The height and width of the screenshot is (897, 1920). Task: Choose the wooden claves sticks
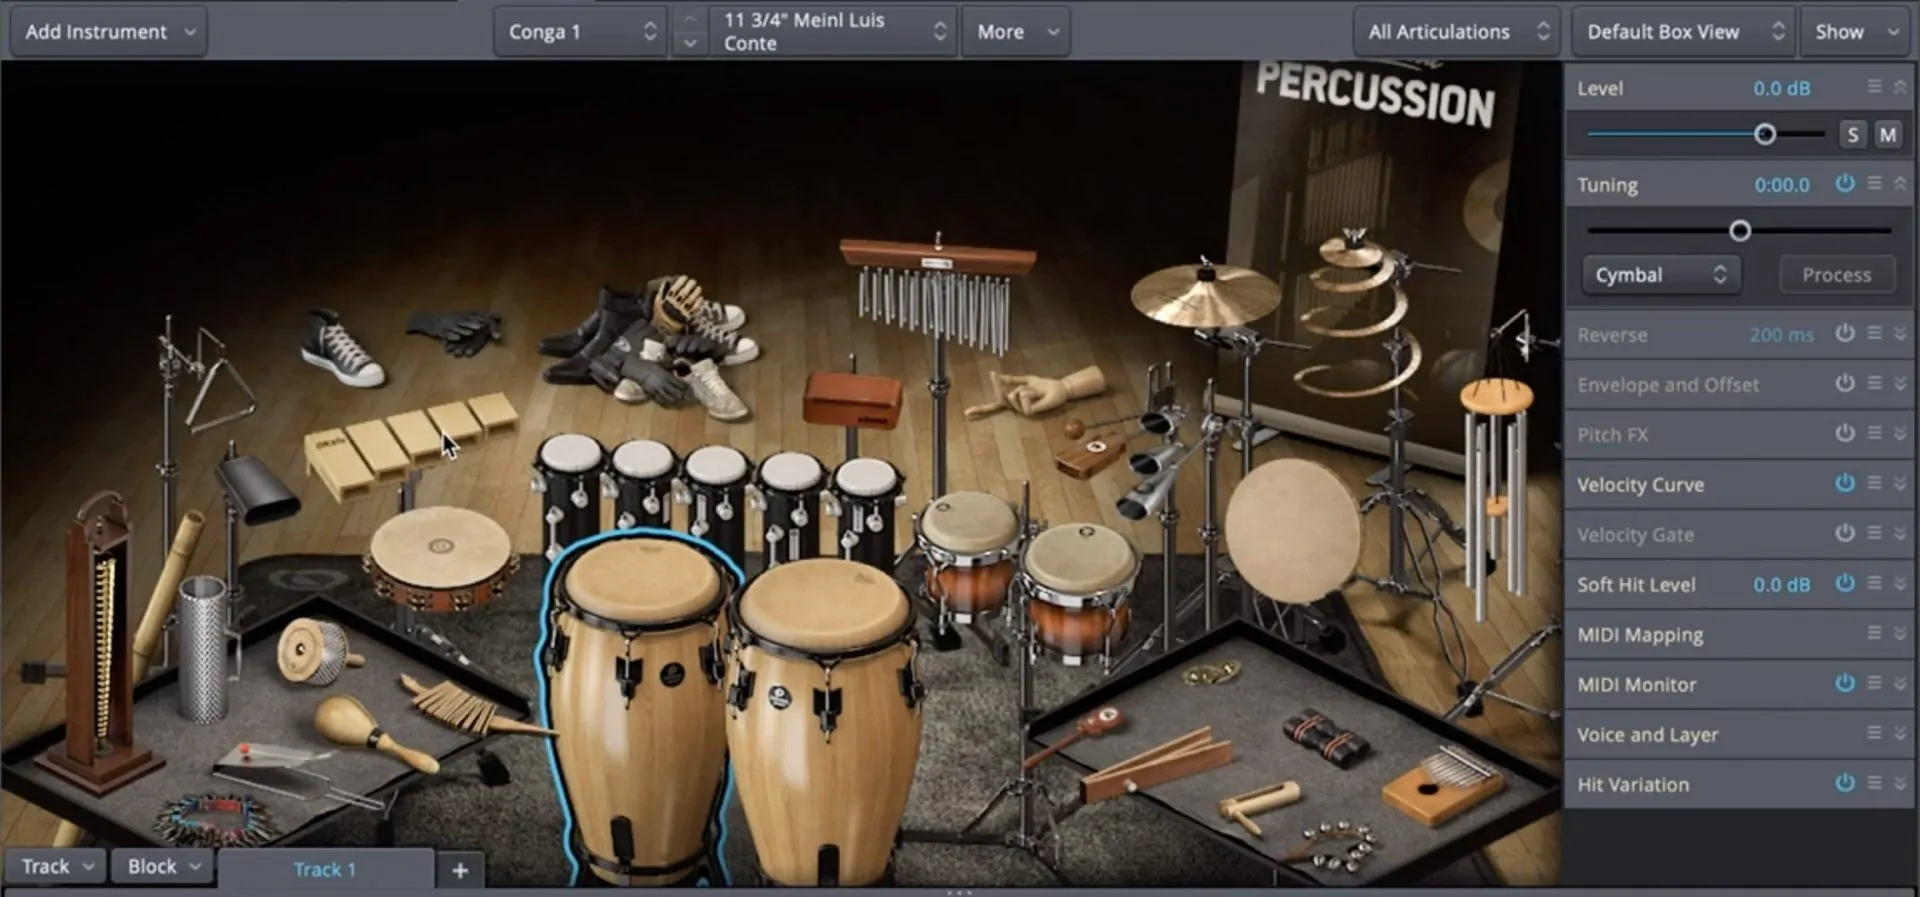(1158, 765)
